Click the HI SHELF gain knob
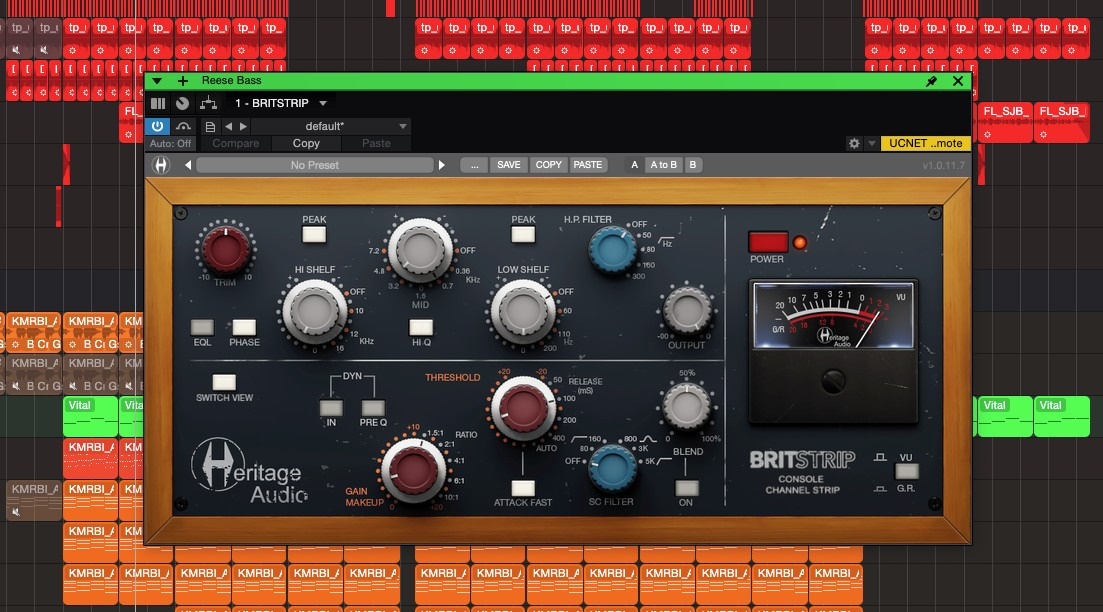The height and width of the screenshot is (612, 1103). click(x=314, y=312)
